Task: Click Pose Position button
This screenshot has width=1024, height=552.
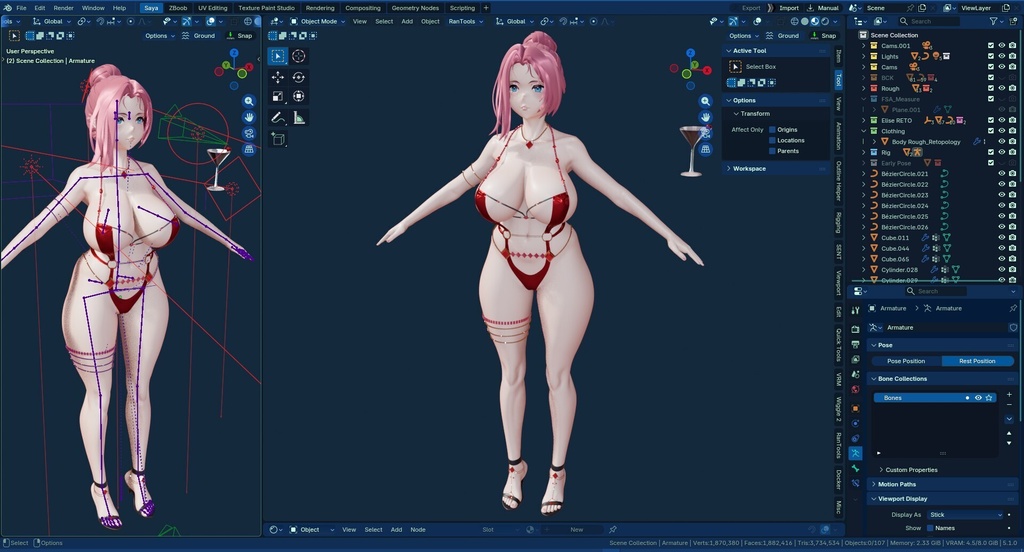Action: [905, 361]
